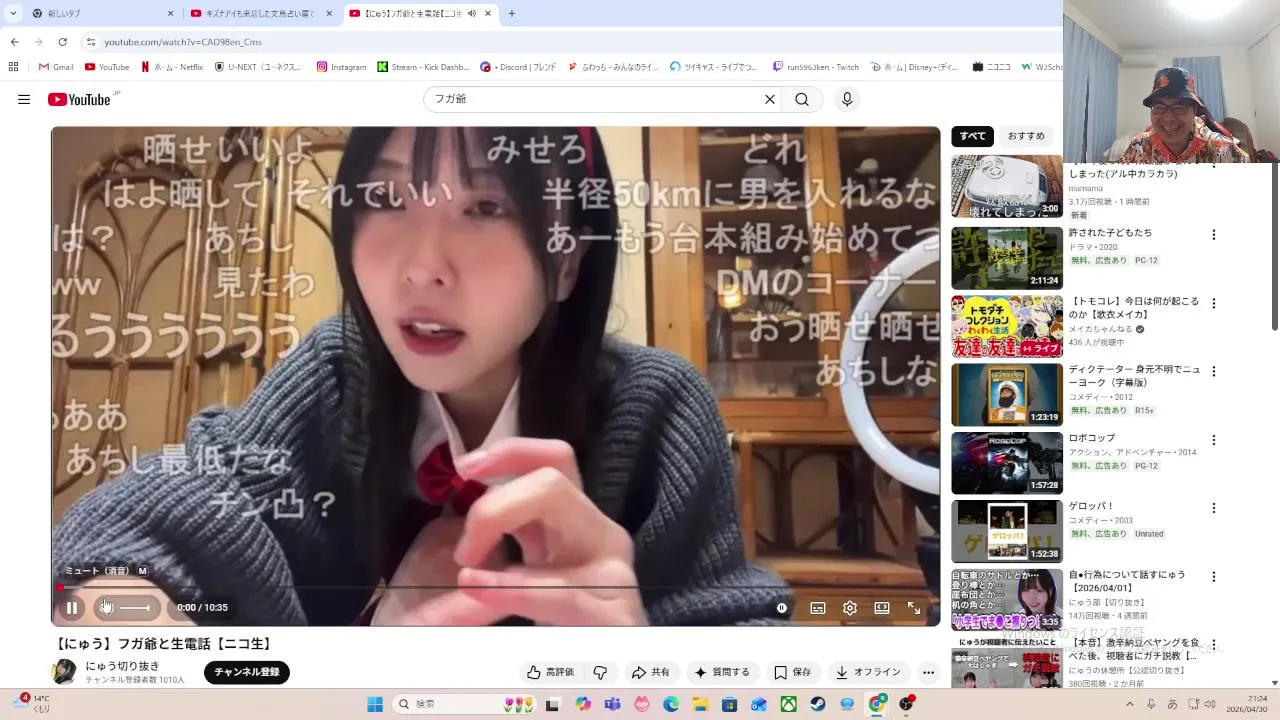Open the Discord フレンド bookmark
This screenshot has width=1280, height=720.
pyautogui.click(x=518, y=67)
